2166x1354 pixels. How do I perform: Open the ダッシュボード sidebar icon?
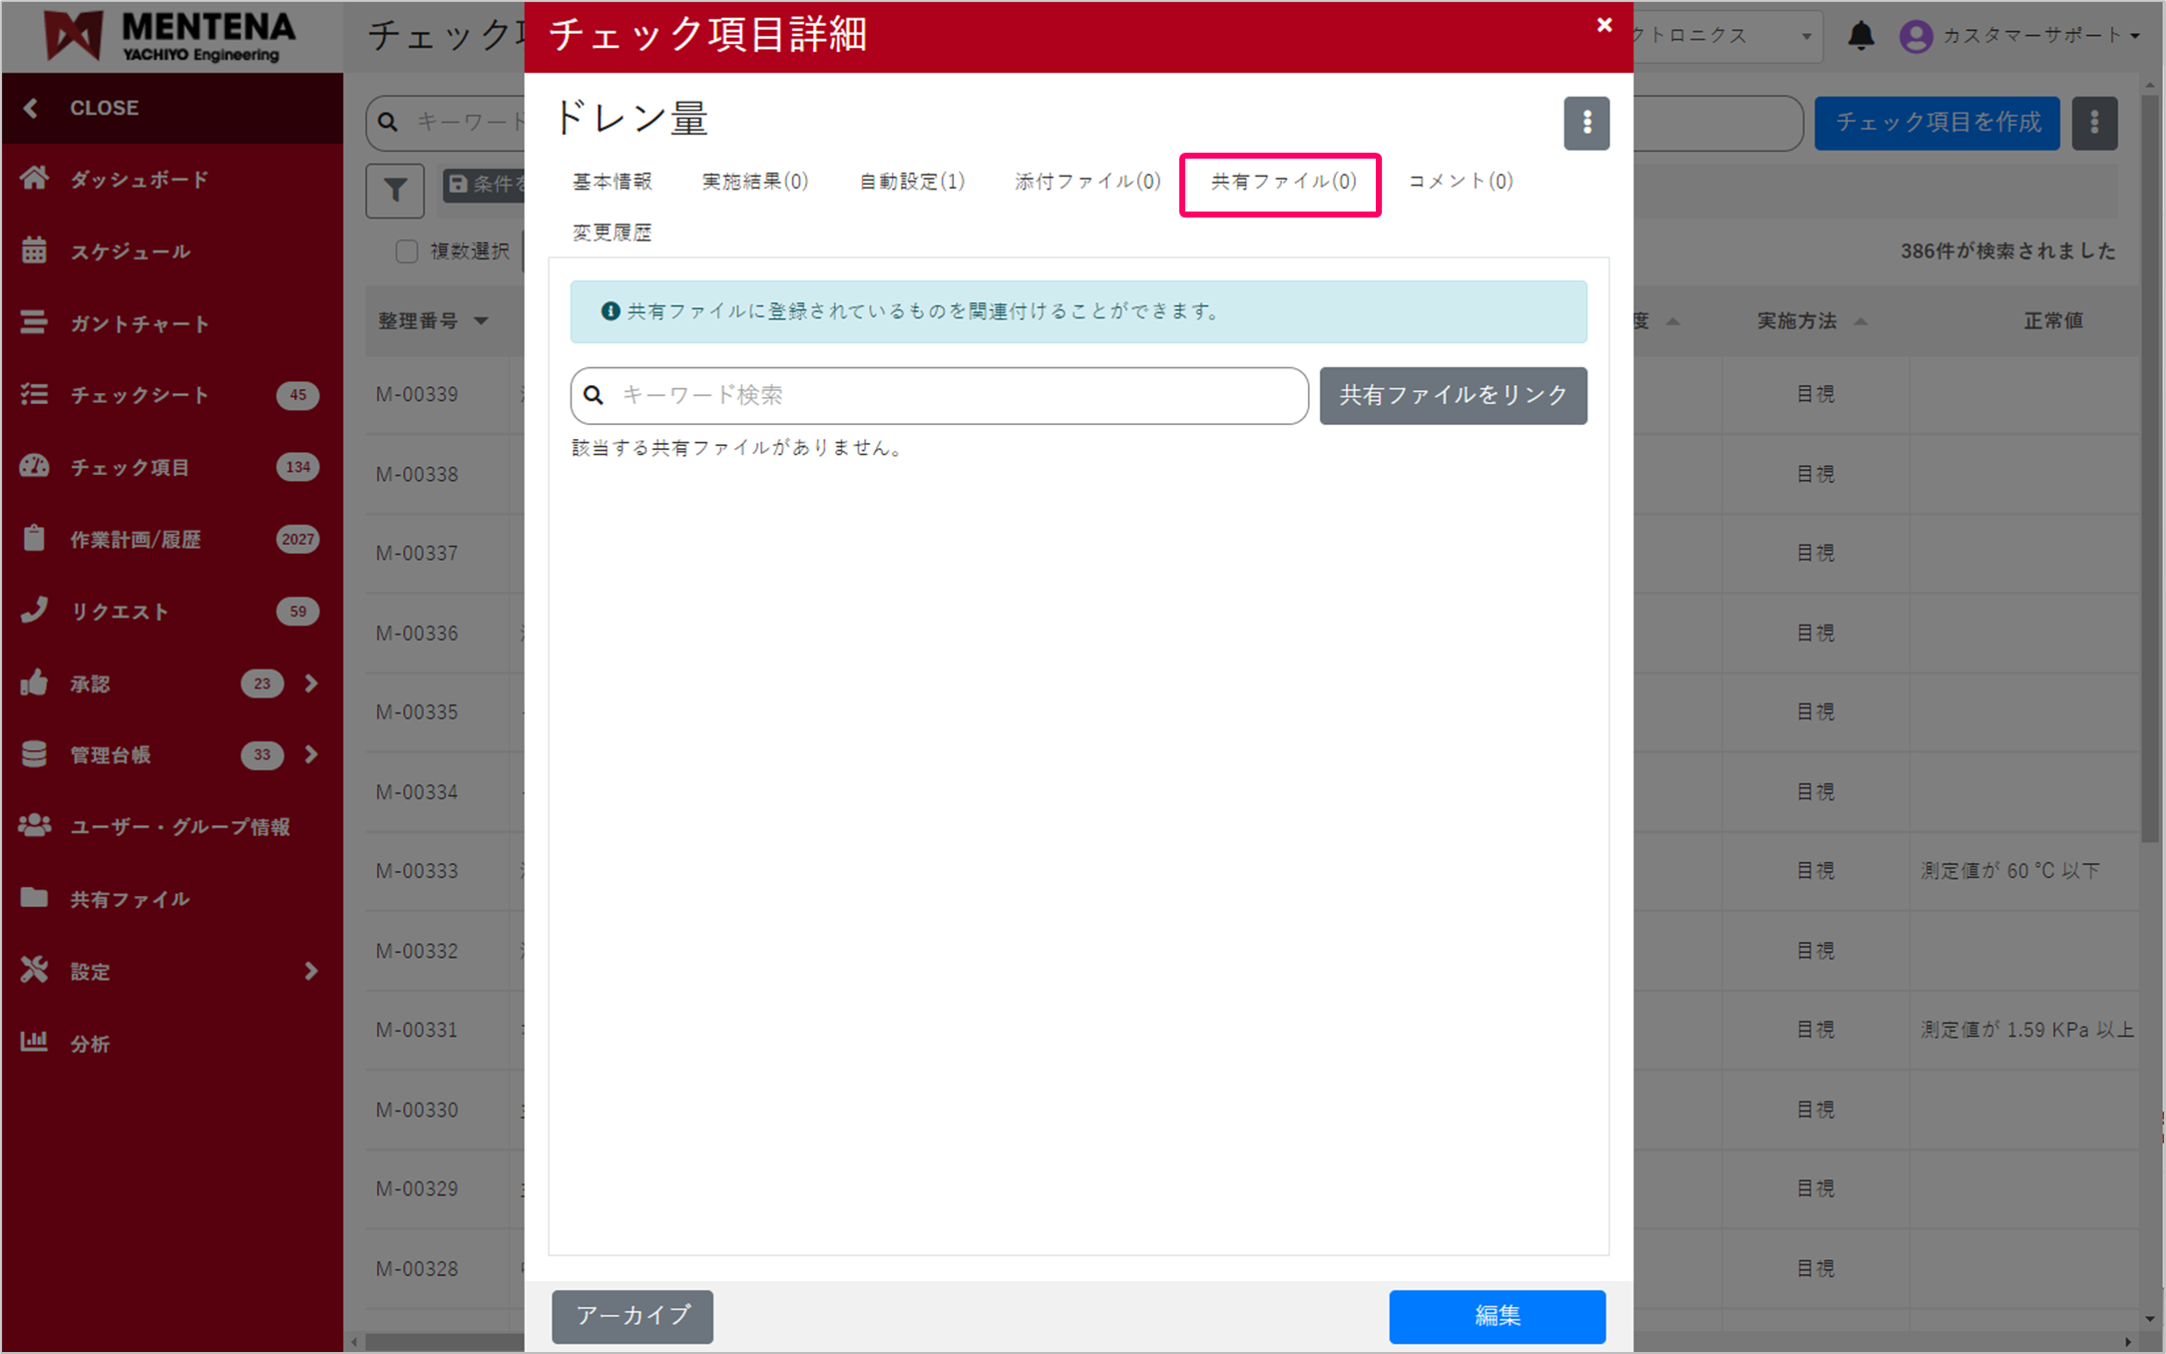[35, 179]
